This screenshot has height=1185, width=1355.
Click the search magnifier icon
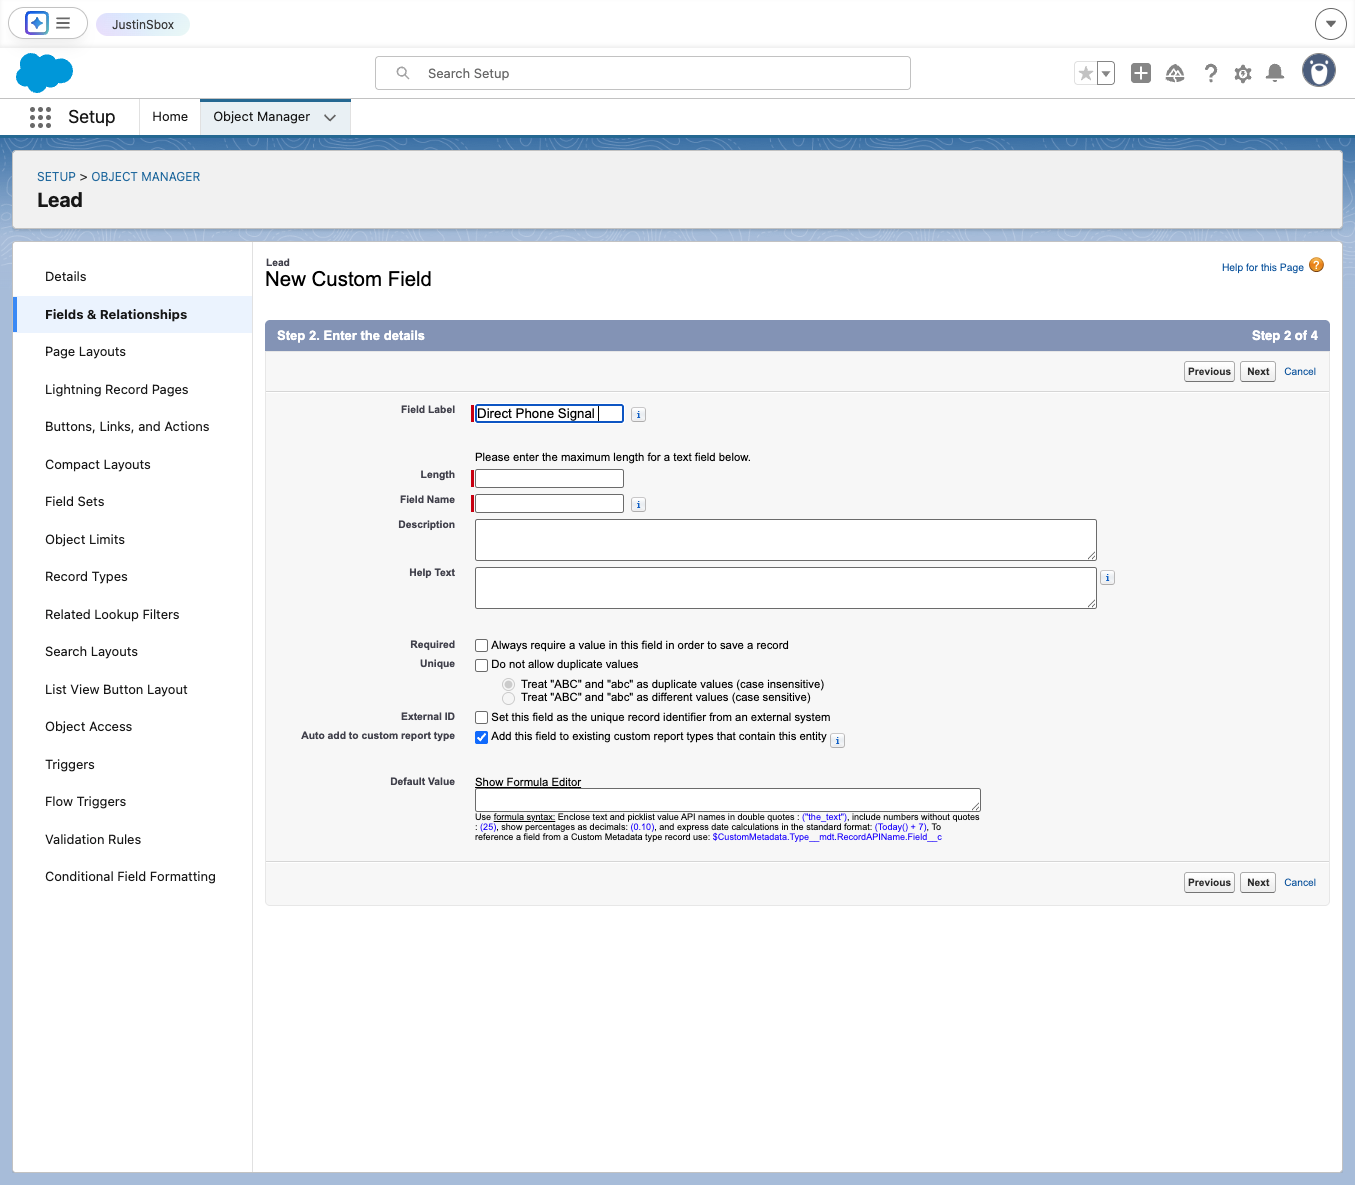403,73
